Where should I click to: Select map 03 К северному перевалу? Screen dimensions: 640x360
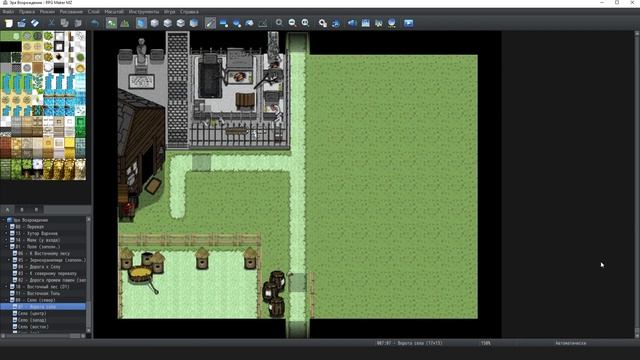pyautogui.click(x=47, y=273)
